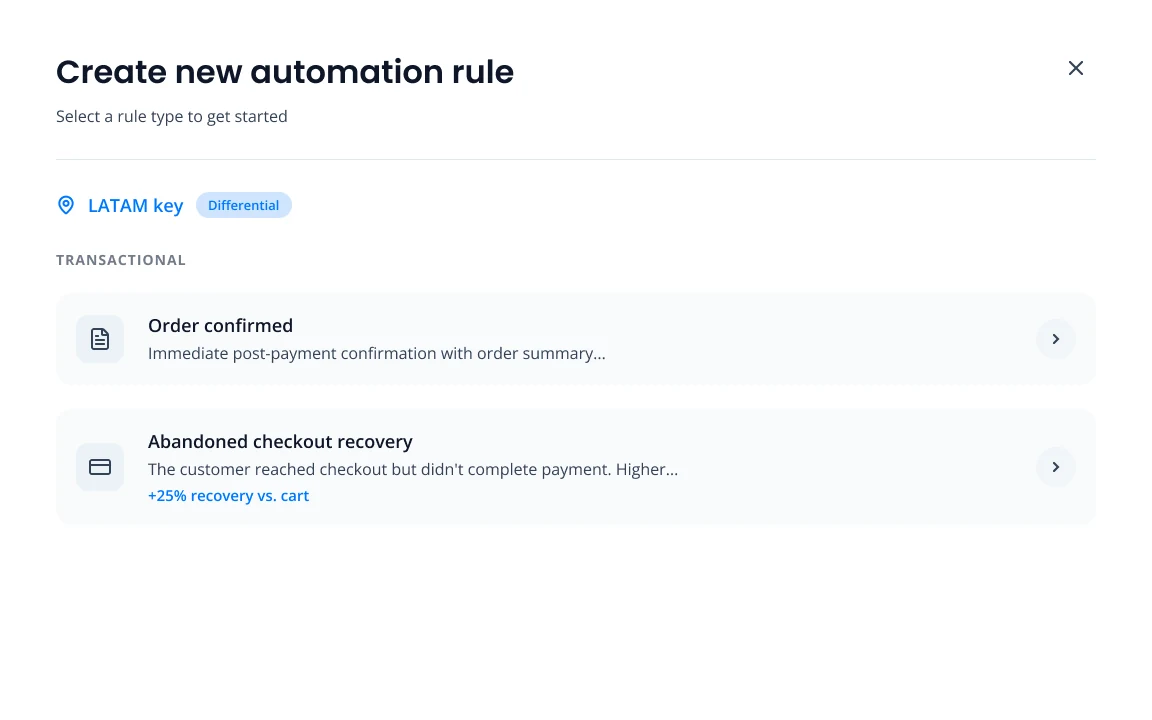Image resolution: width=1152 pixels, height=720 pixels.
Task: Select the LATAM key label
Action: pyautogui.click(x=135, y=205)
